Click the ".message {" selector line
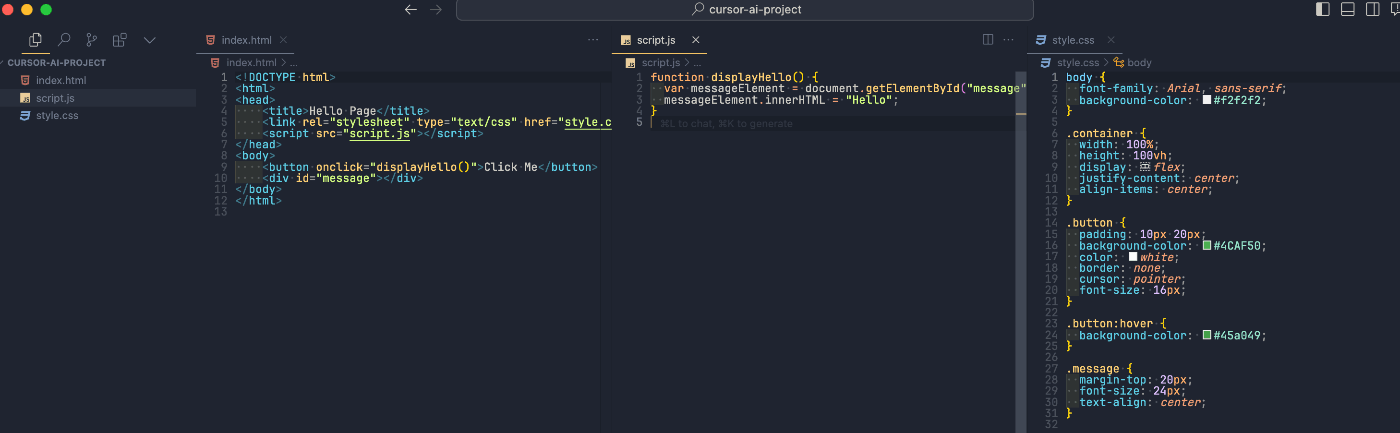The image size is (1400, 433). 1099,369
